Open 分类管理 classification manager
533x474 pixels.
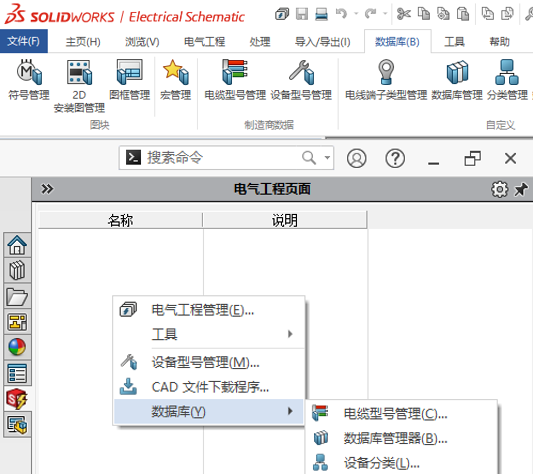(x=507, y=81)
